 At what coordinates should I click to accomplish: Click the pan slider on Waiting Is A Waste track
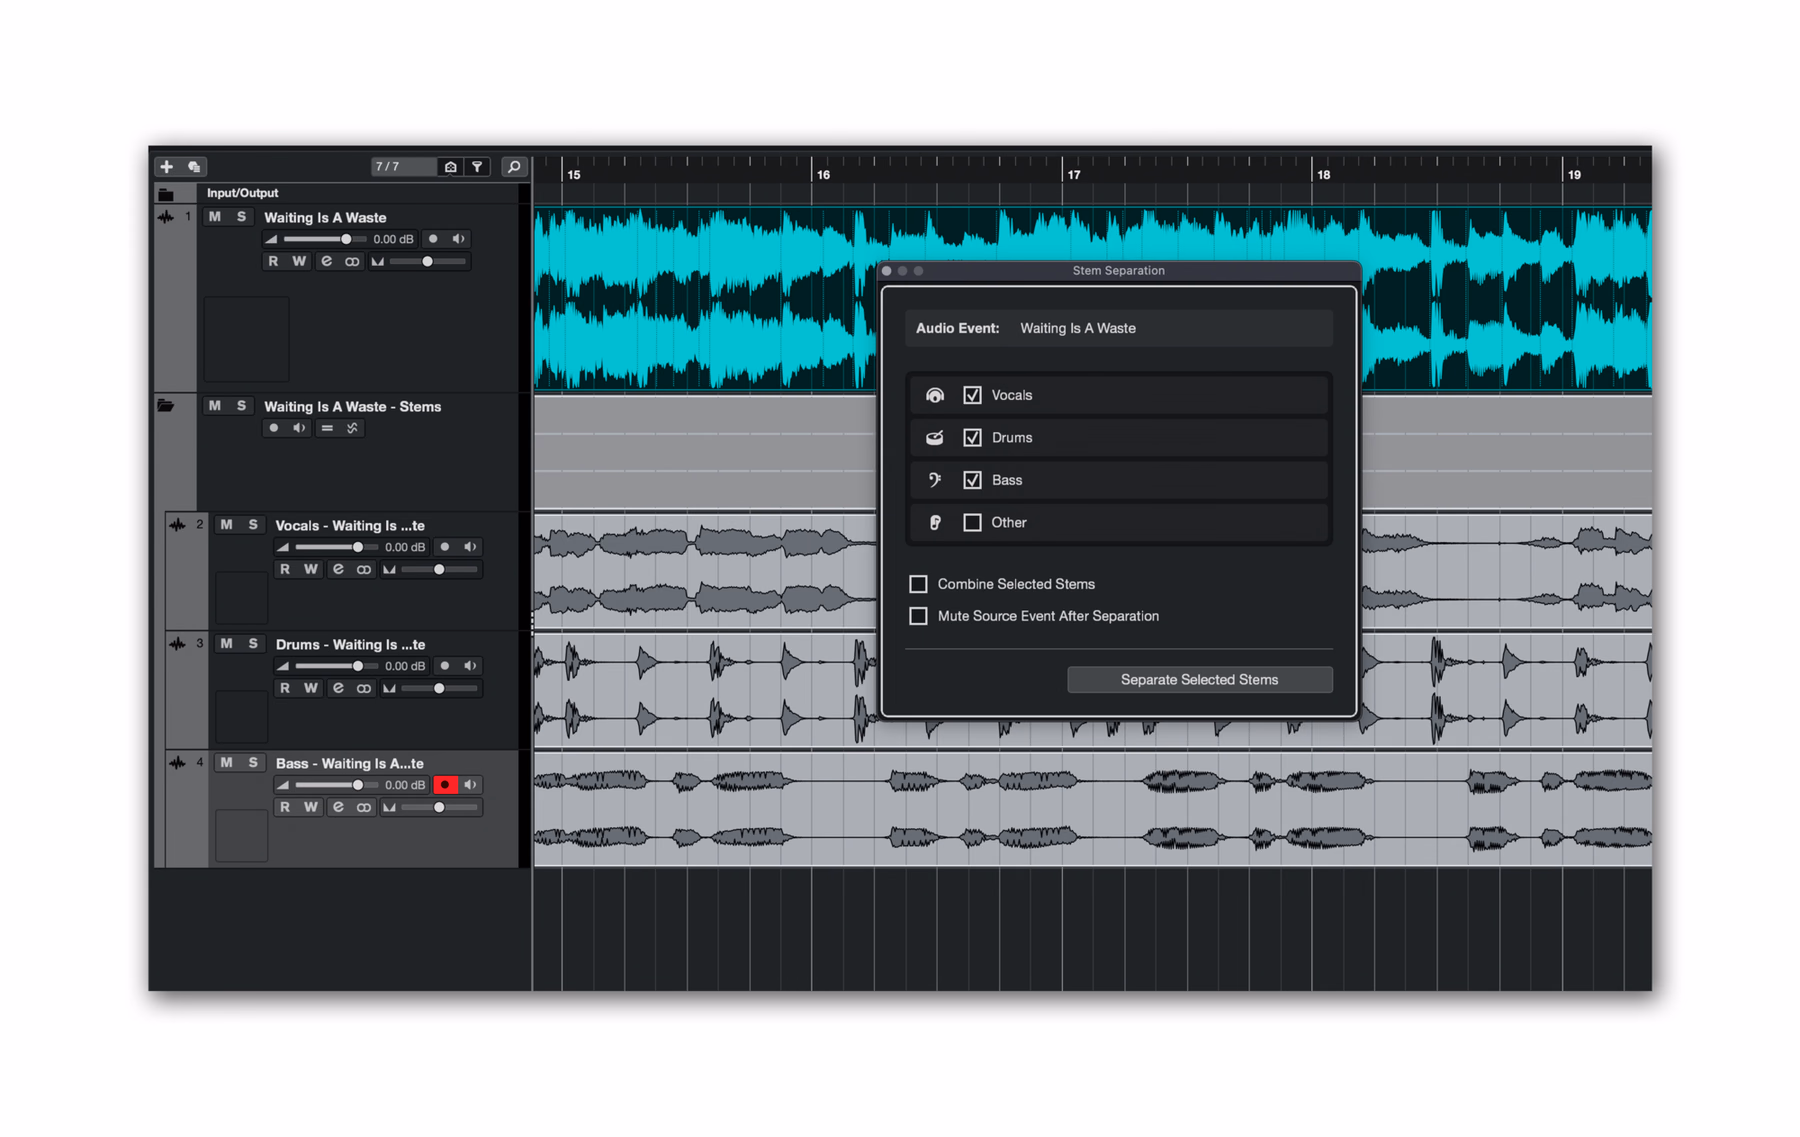click(x=428, y=261)
